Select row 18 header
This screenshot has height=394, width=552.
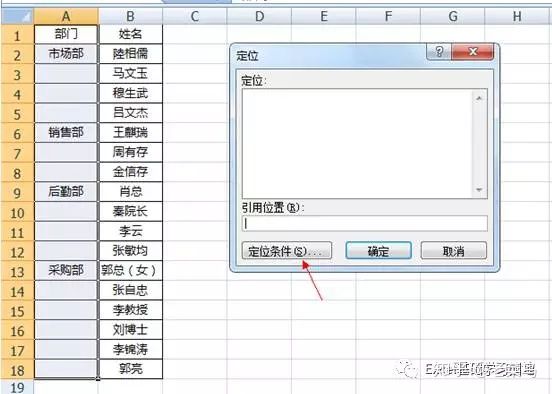(18, 370)
